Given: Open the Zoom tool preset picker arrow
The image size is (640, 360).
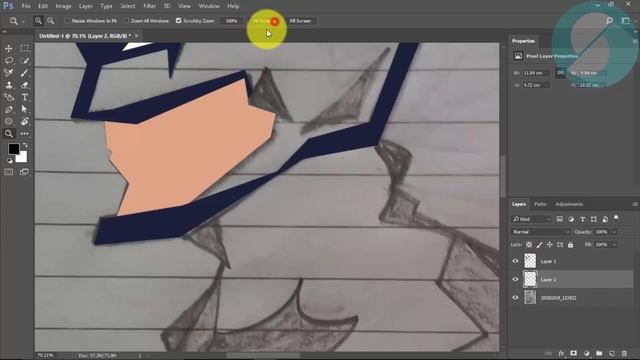Looking at the screenshot, I should tap(23, 21).
